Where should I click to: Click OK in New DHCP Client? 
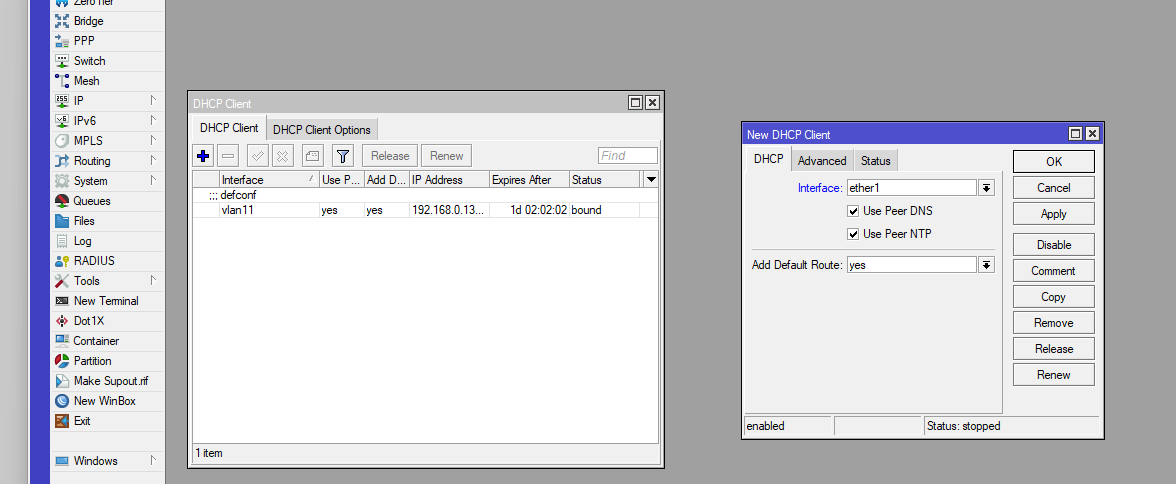point(1053,161)
